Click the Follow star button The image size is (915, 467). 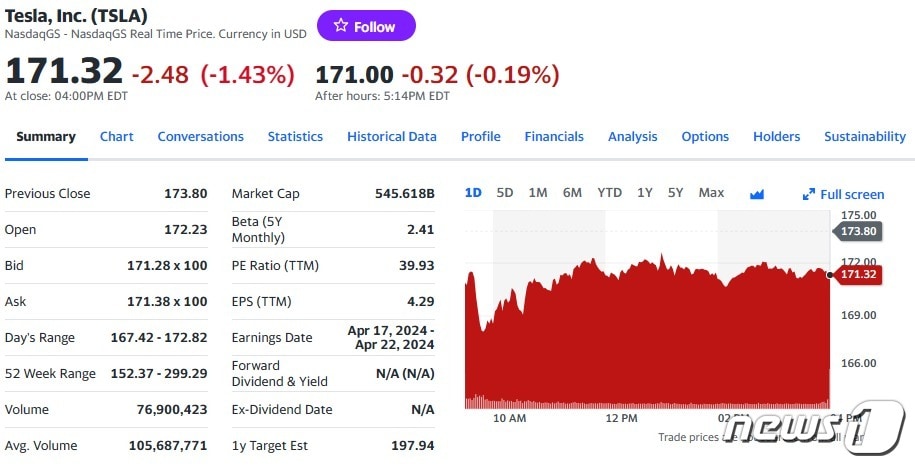[366, 26]
